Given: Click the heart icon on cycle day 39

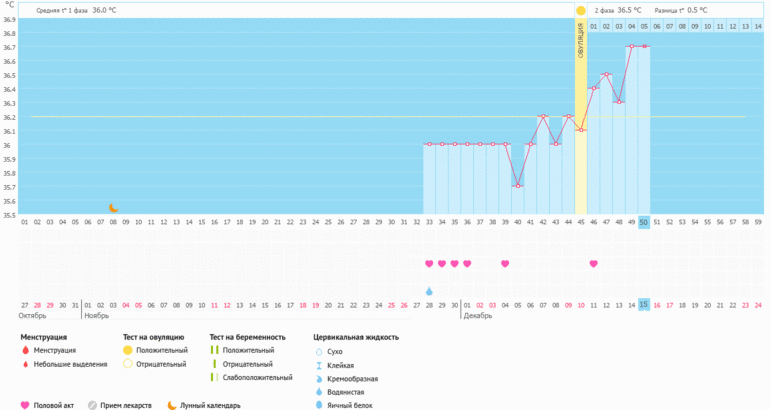Looking at the screenshot, I should pyautogui.click(x=505, y=264).
